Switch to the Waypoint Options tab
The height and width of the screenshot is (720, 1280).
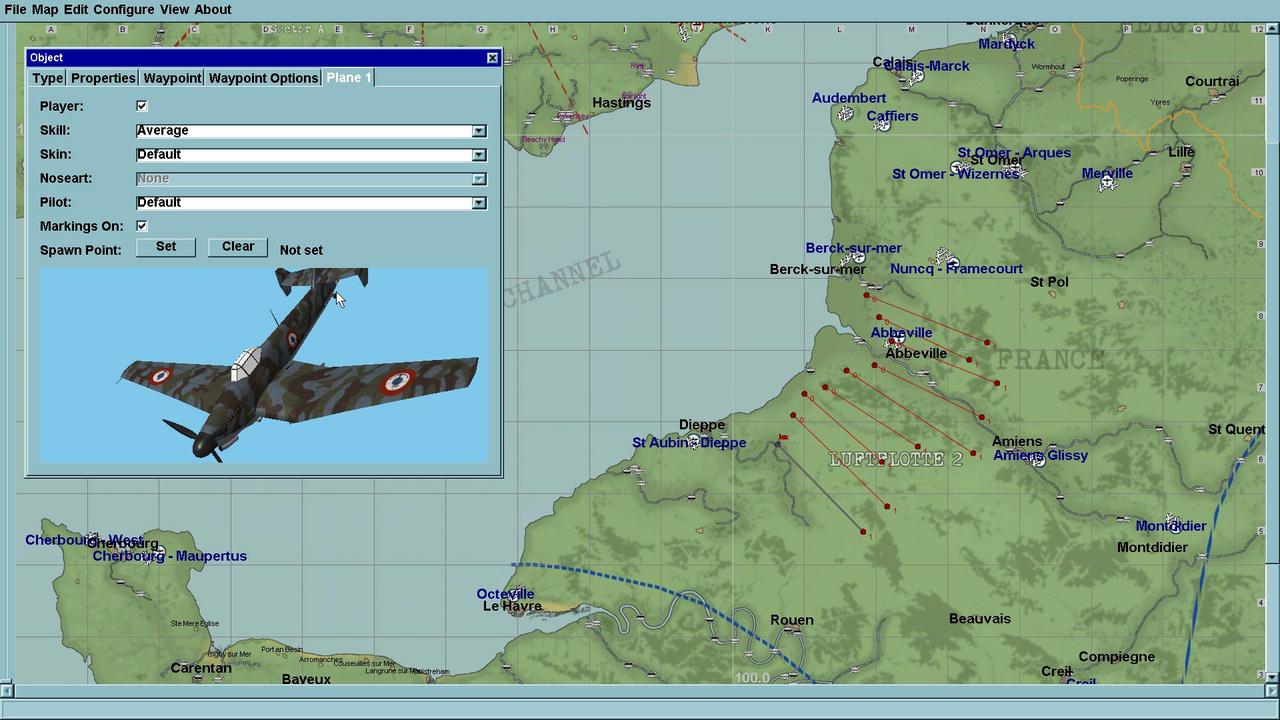(x=263, y=78)
